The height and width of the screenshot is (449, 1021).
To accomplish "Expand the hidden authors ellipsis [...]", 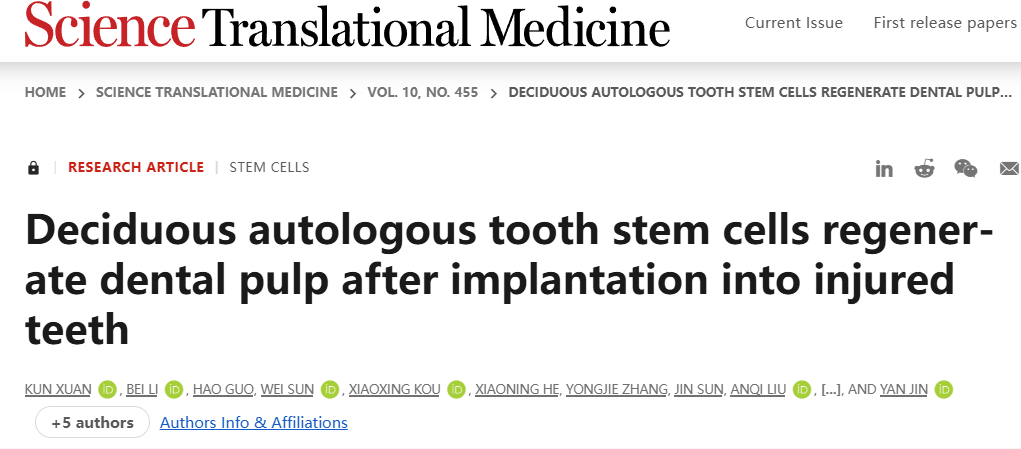I will coord(830,389).
